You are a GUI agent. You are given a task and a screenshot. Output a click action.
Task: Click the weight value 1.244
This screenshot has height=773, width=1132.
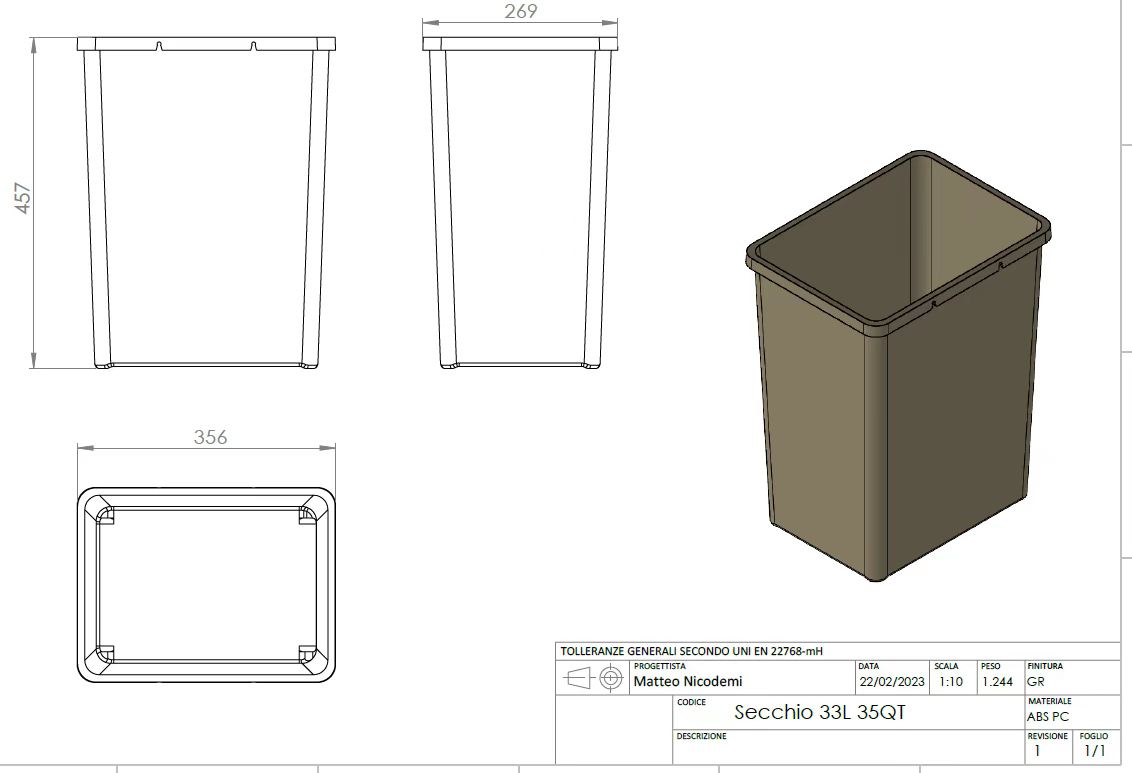point(997,682)
